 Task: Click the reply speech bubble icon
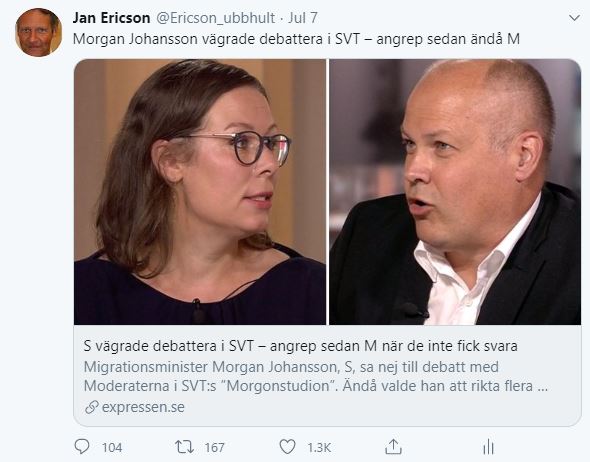82,447
